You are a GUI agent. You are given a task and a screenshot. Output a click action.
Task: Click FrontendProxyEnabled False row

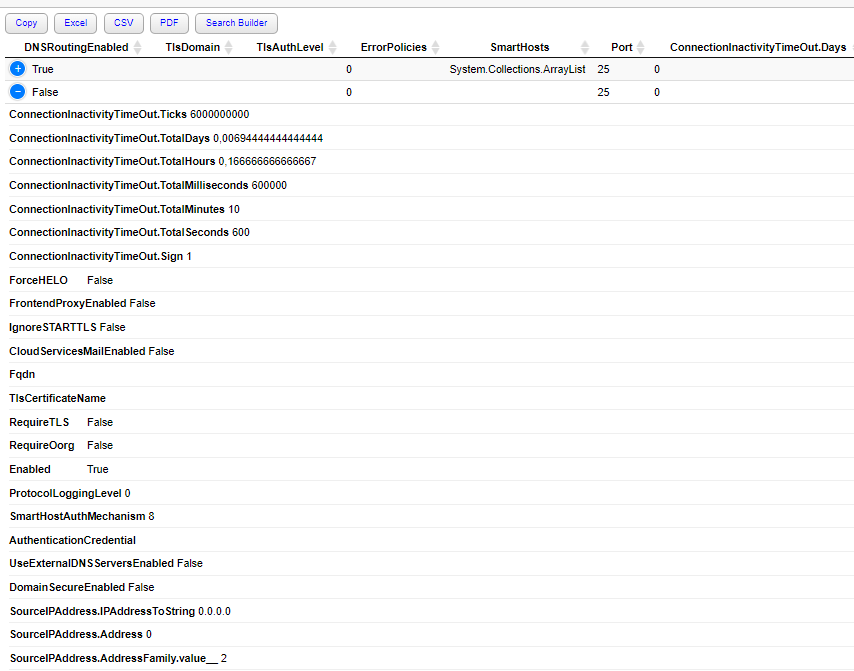point(429,303)
